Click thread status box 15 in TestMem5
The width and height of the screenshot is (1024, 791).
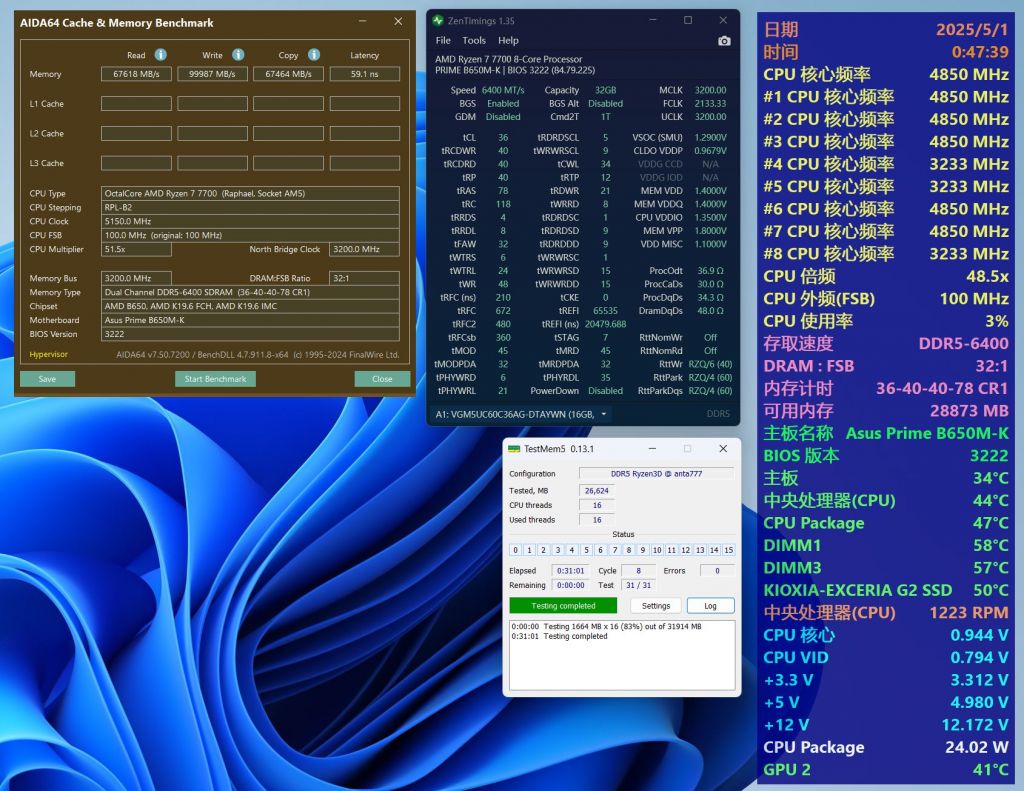coord(729,550)
